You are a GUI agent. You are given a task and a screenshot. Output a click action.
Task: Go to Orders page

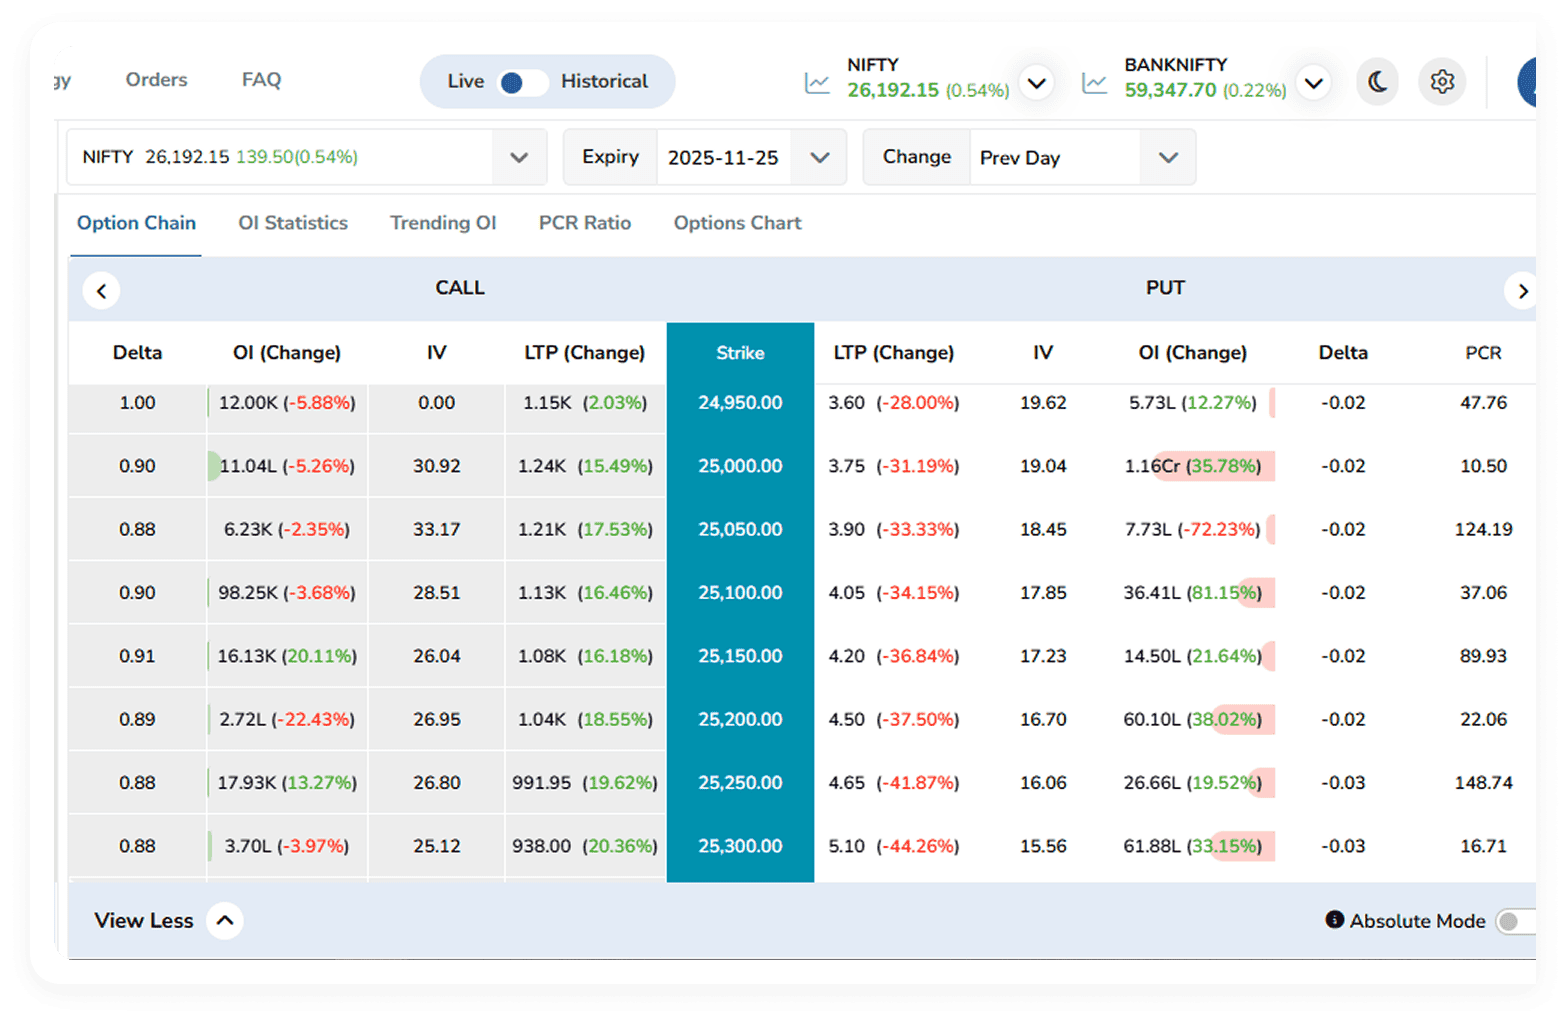tap(156, 80)
